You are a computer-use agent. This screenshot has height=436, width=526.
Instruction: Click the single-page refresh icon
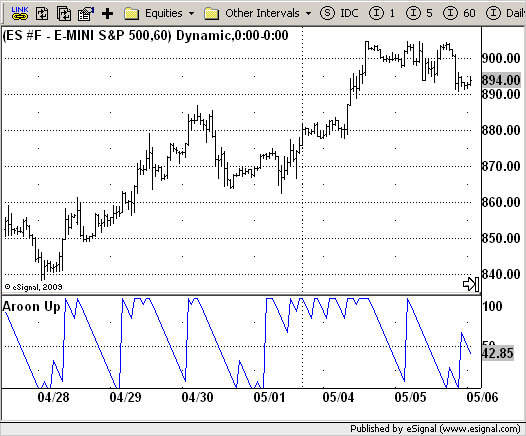point(42,14)
